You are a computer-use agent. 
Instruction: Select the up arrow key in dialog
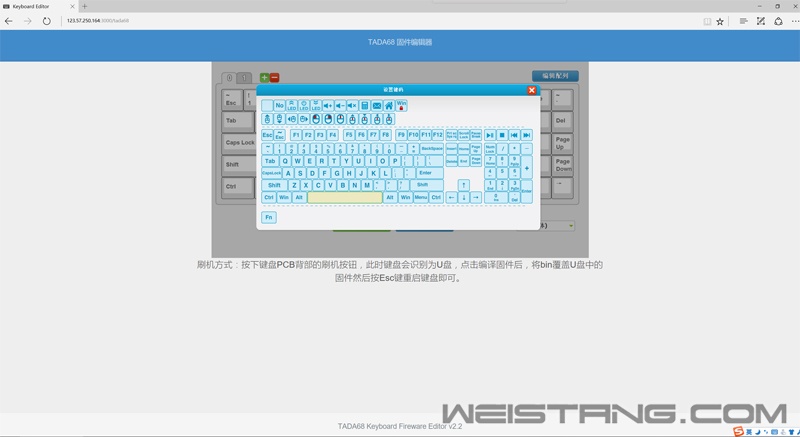pos(464,185)
